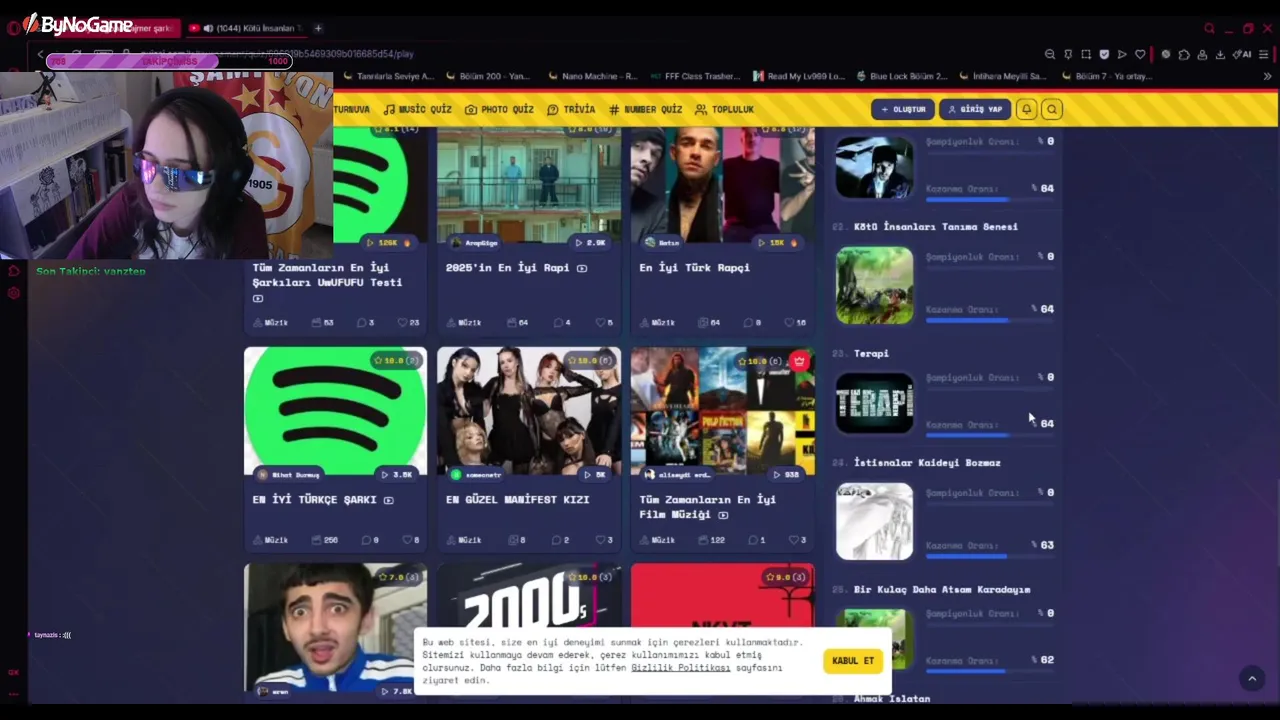Image resolution: width=1280 pixels, height=720 pixels.
Task: Click the browser account profile icon
Action: click(x=1202, y=54)
